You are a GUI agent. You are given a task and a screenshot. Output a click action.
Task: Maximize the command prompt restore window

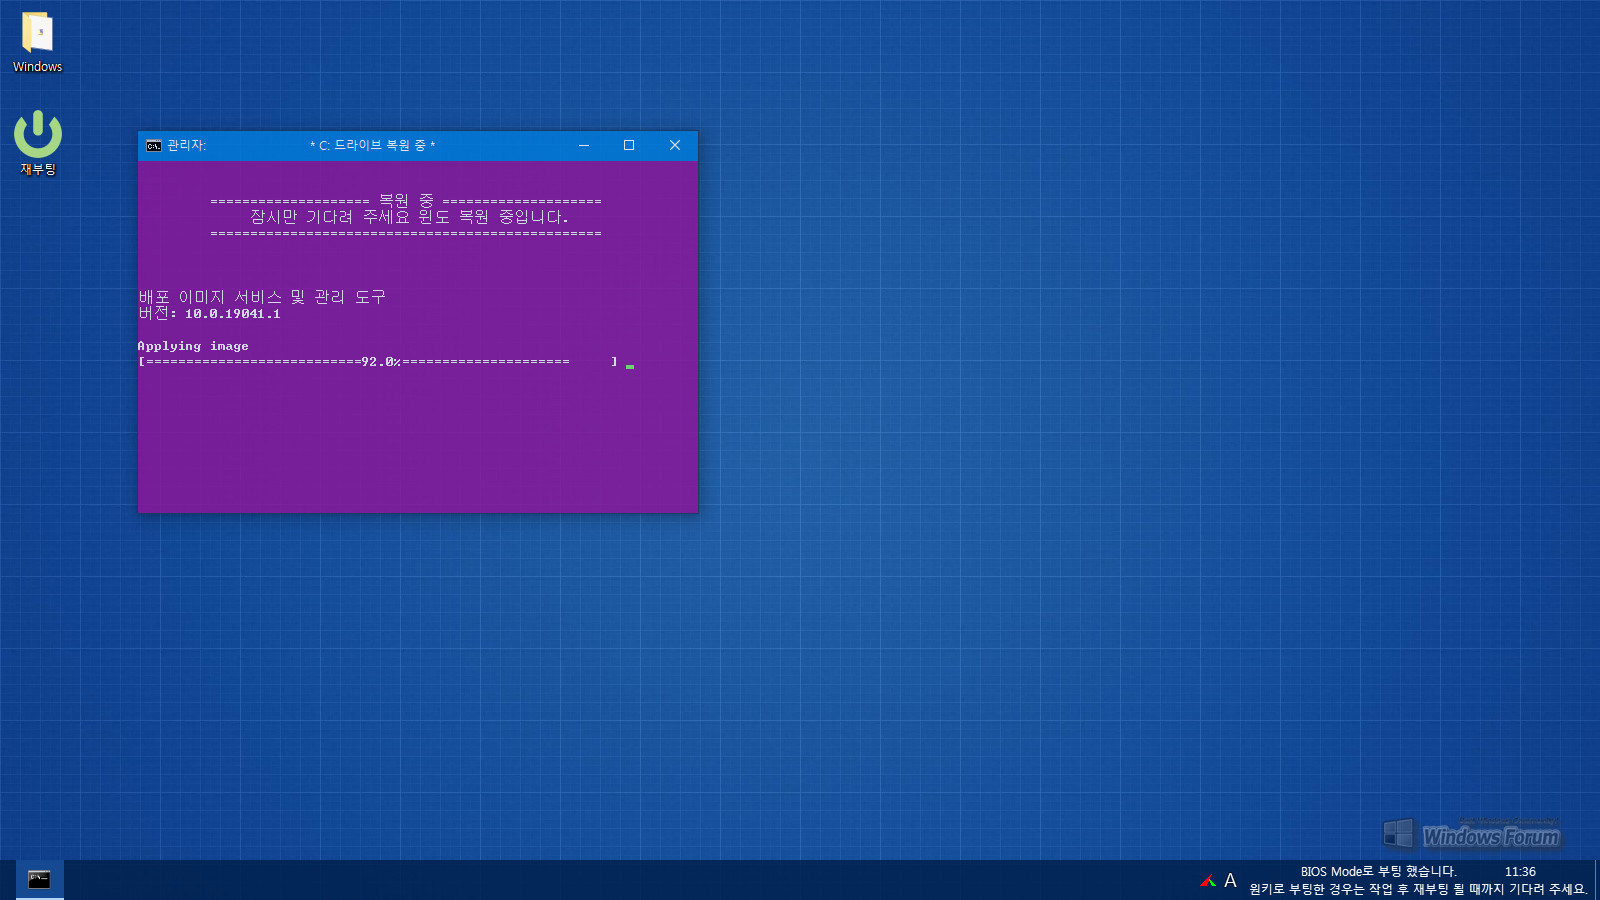pos(629,145)
